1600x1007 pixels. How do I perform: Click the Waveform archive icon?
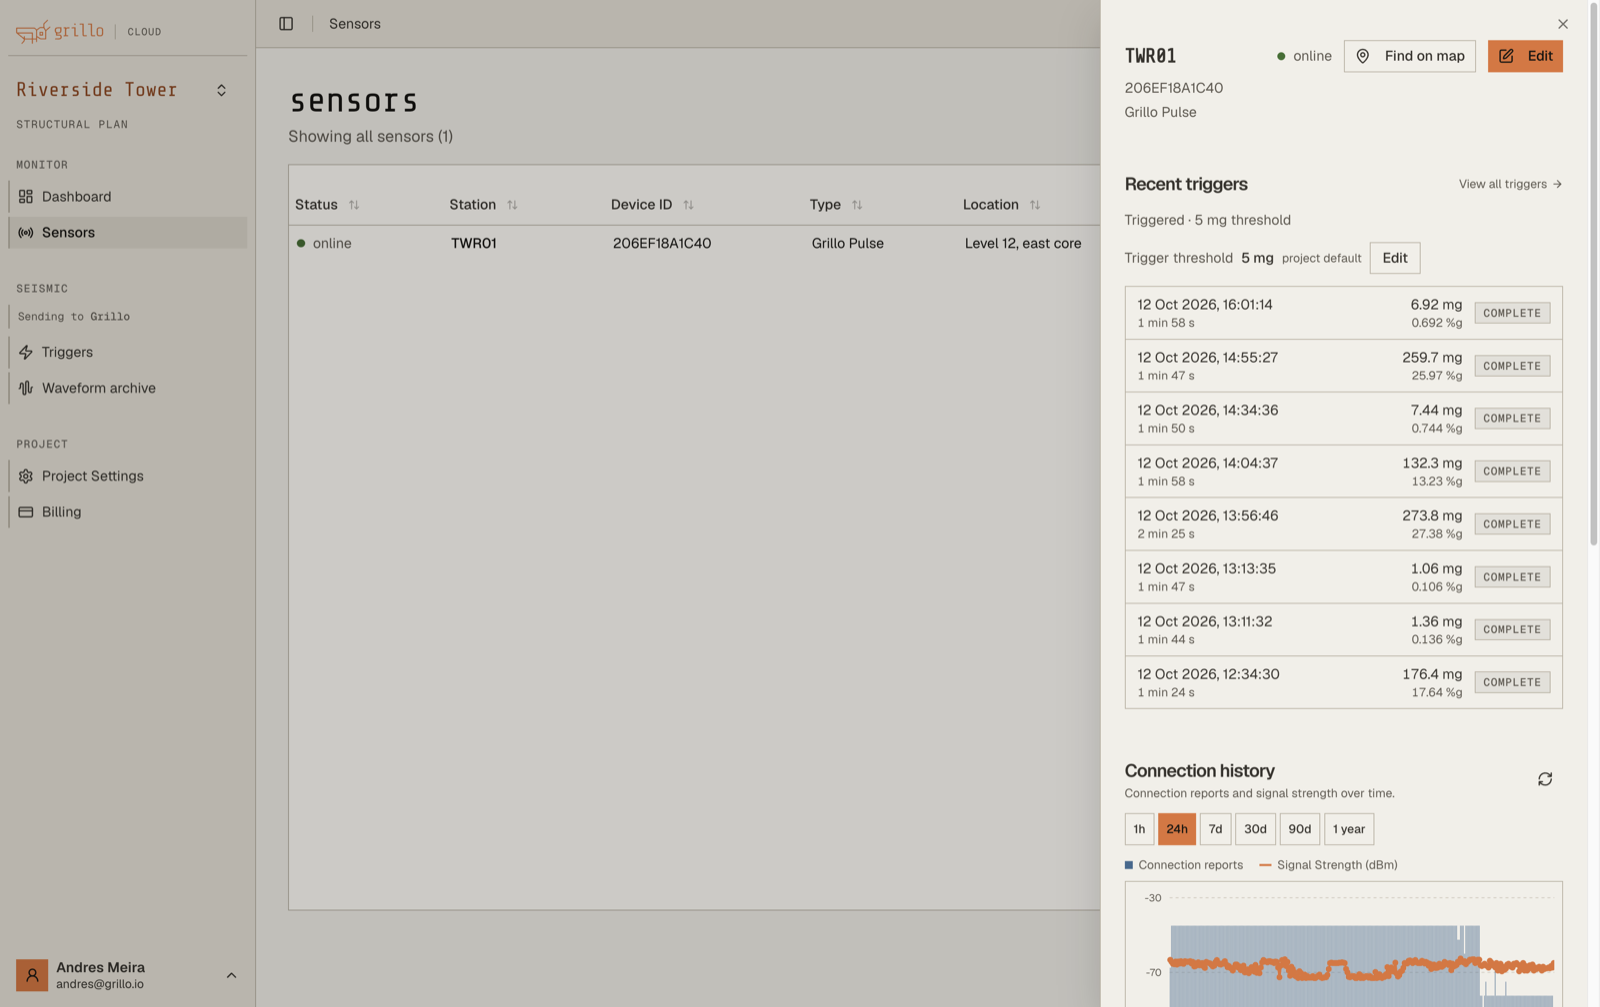pyautogui.click(x=26, y=388)
